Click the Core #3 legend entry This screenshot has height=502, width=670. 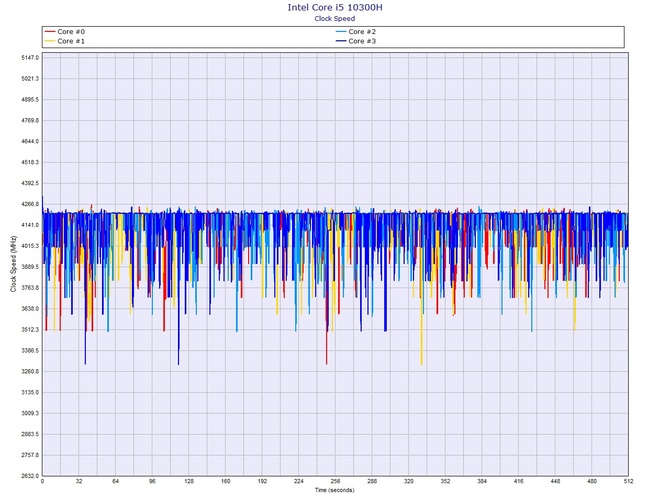[x=356, y=41]
